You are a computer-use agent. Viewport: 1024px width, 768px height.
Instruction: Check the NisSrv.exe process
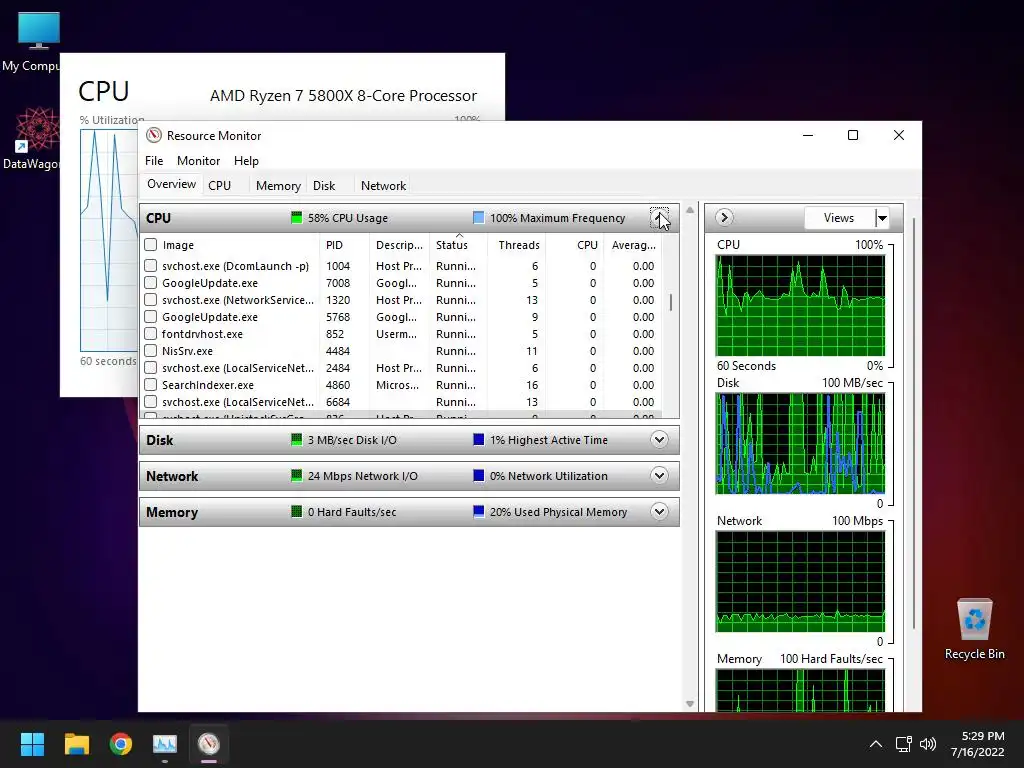coord(151,351)
